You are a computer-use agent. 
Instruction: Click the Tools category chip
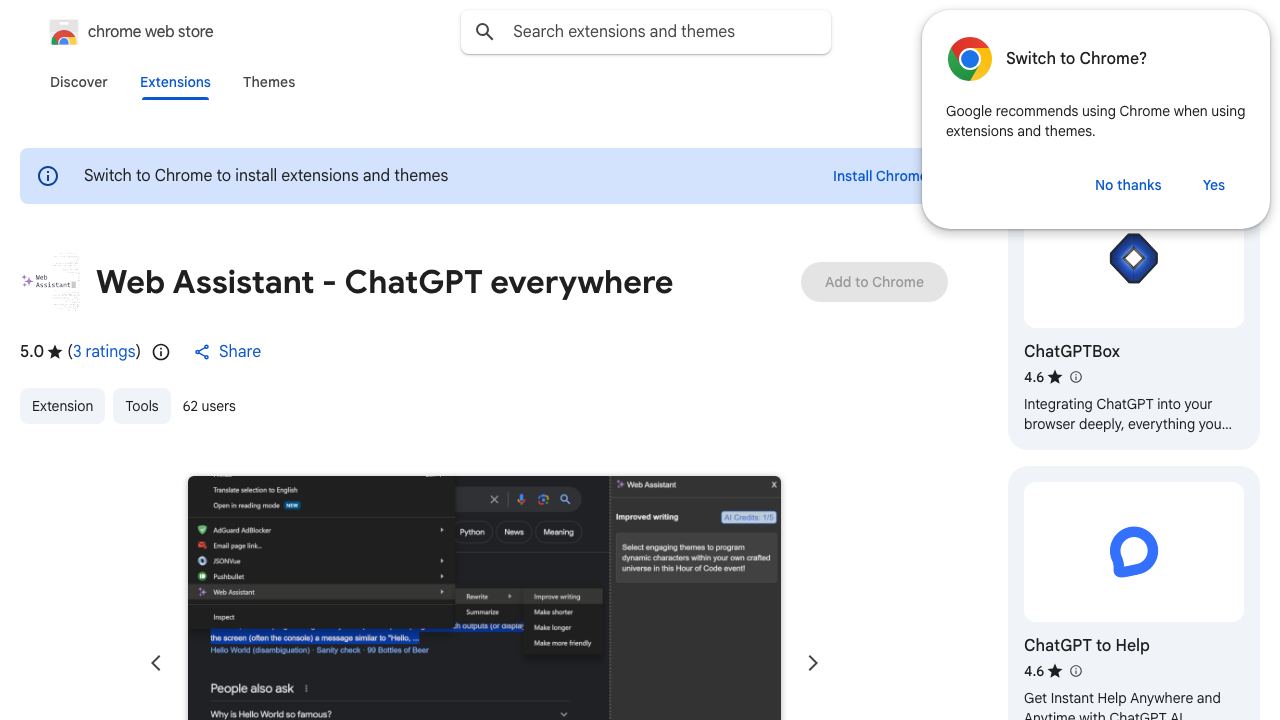(x=142, y=406)
